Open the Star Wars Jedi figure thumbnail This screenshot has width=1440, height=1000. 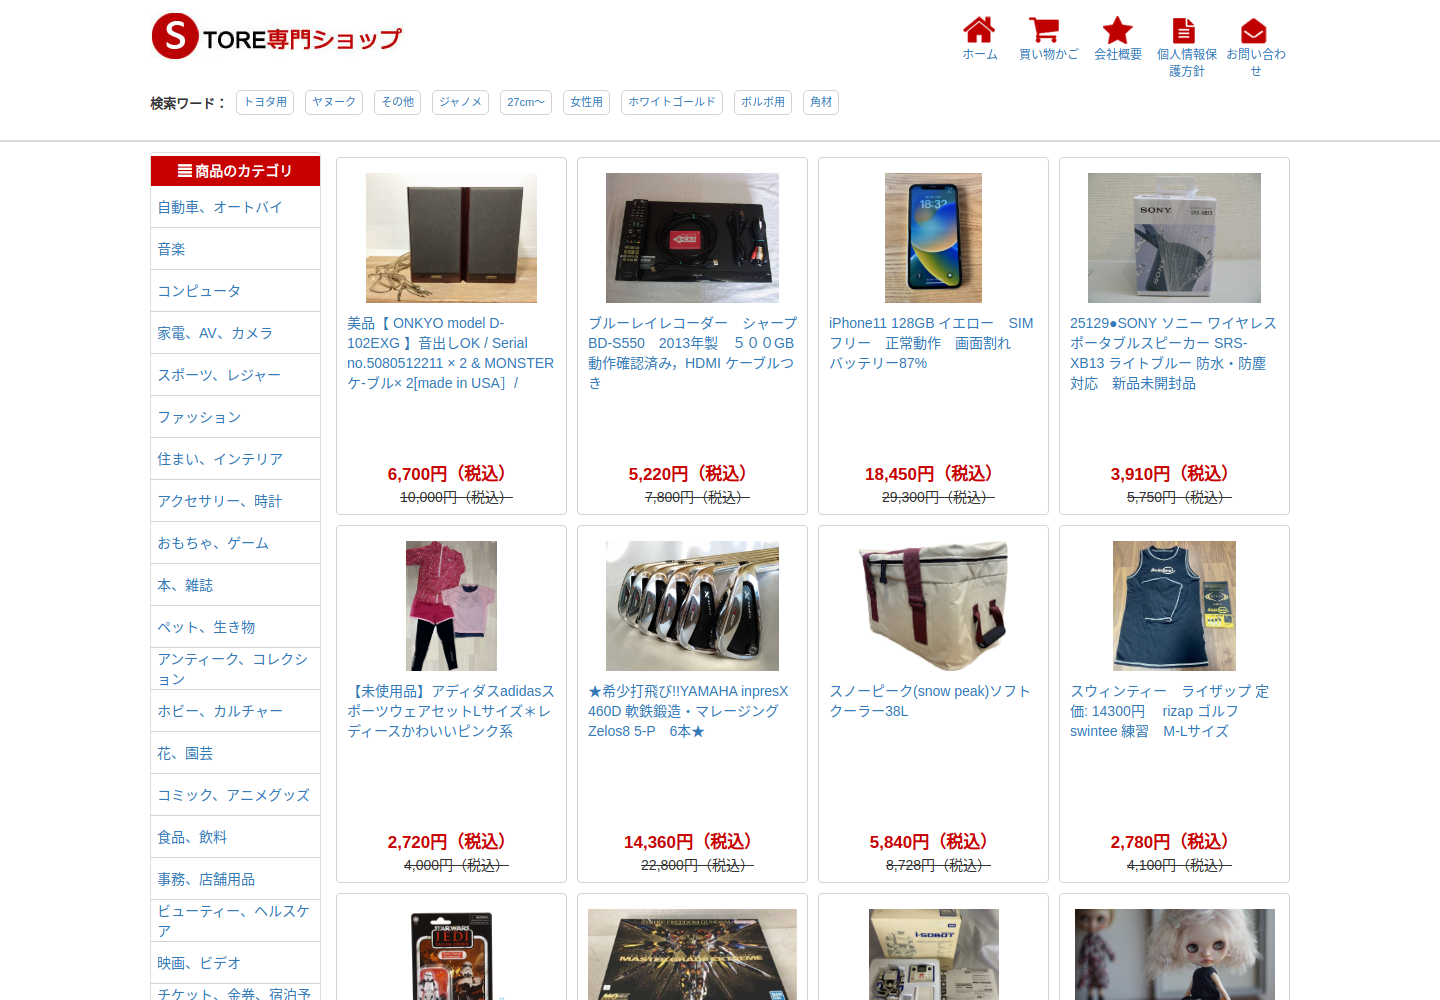coord(451,954)
